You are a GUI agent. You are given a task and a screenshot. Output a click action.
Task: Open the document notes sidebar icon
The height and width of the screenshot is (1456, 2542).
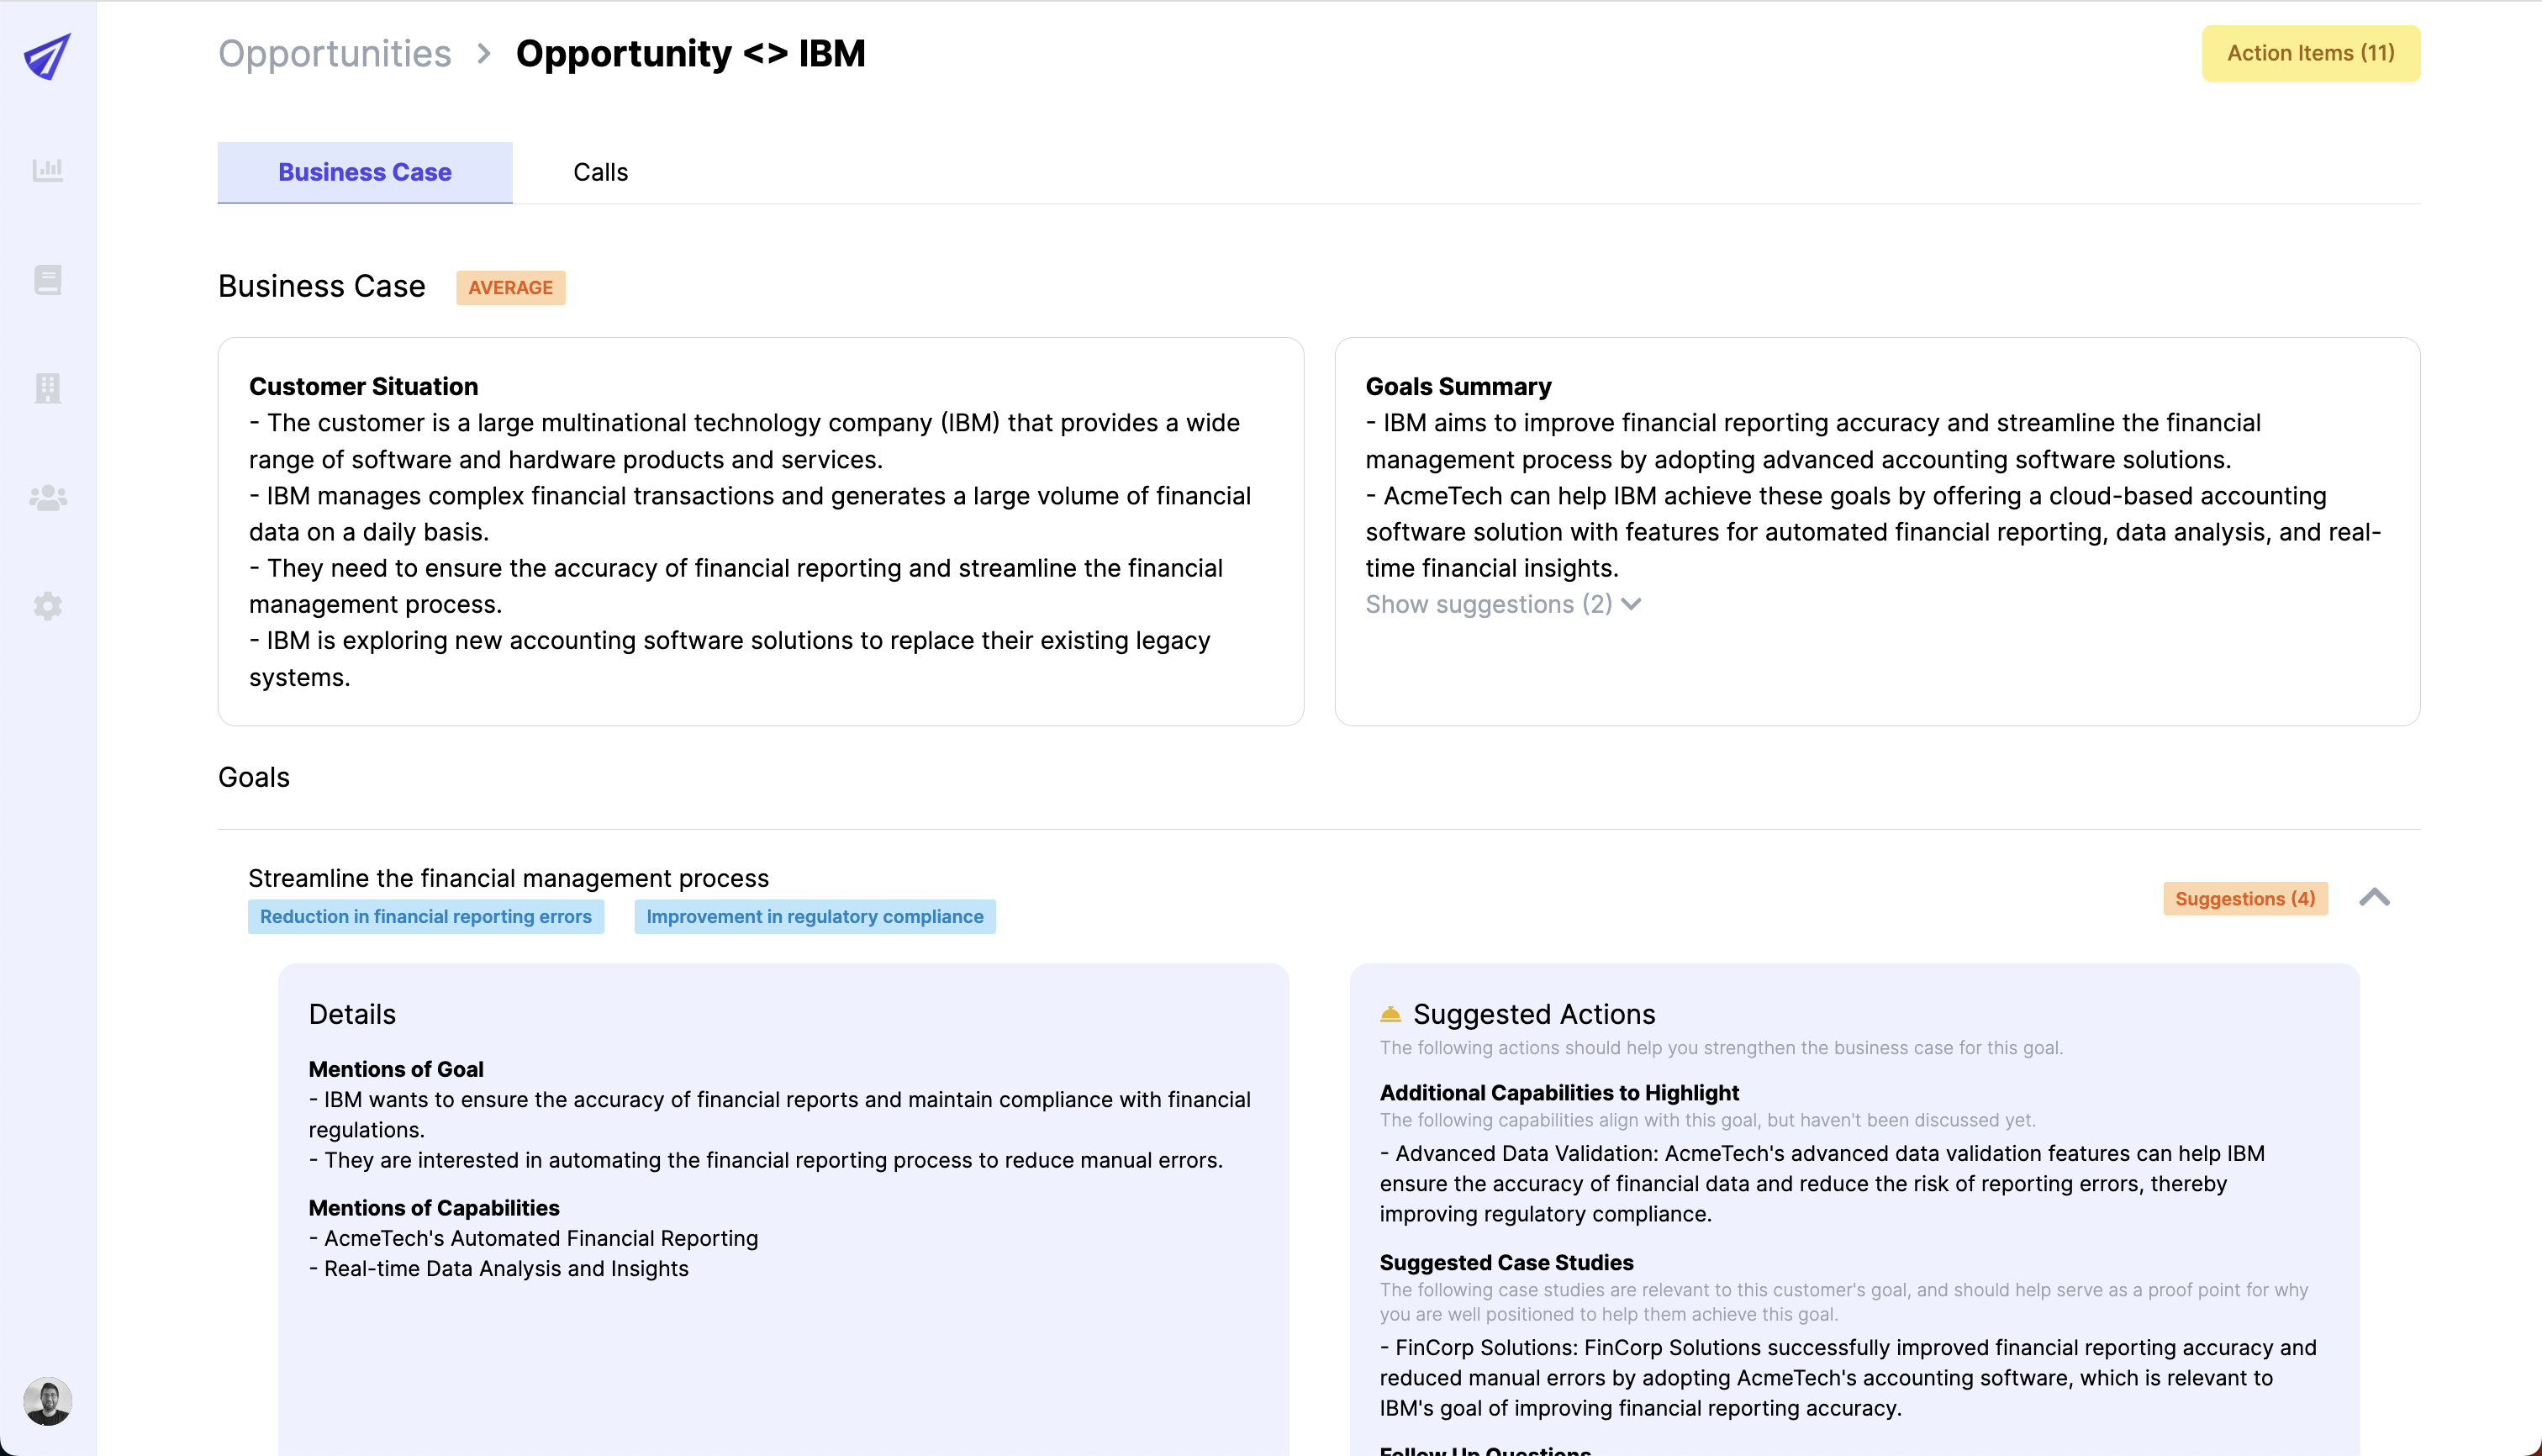tap(47, 279)
